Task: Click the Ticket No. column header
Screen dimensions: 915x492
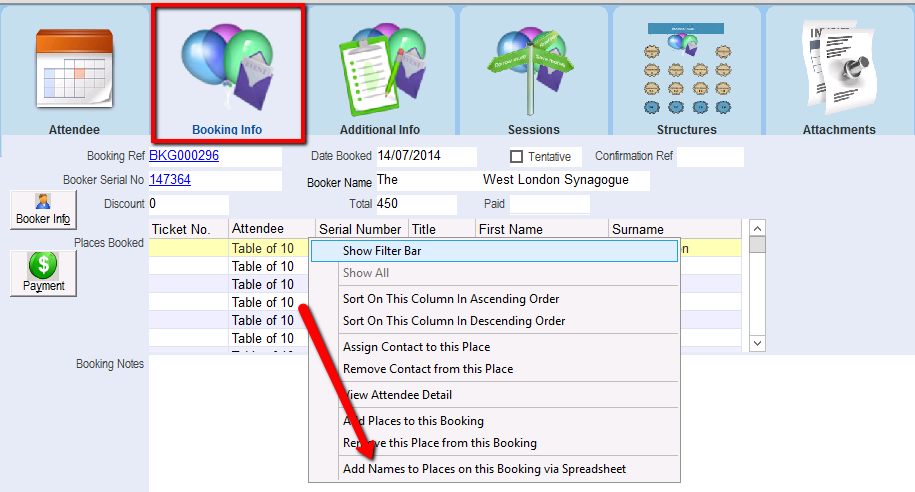Action: (181, 229)
